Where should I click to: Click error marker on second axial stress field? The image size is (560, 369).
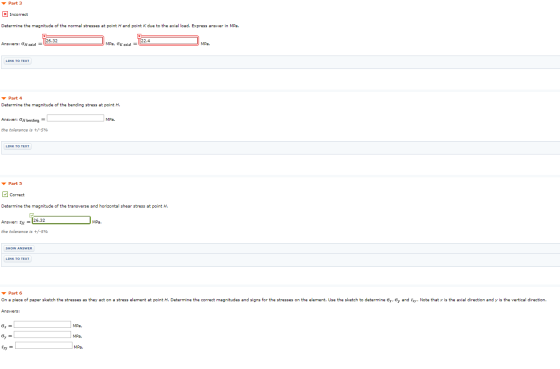(139, 36)
